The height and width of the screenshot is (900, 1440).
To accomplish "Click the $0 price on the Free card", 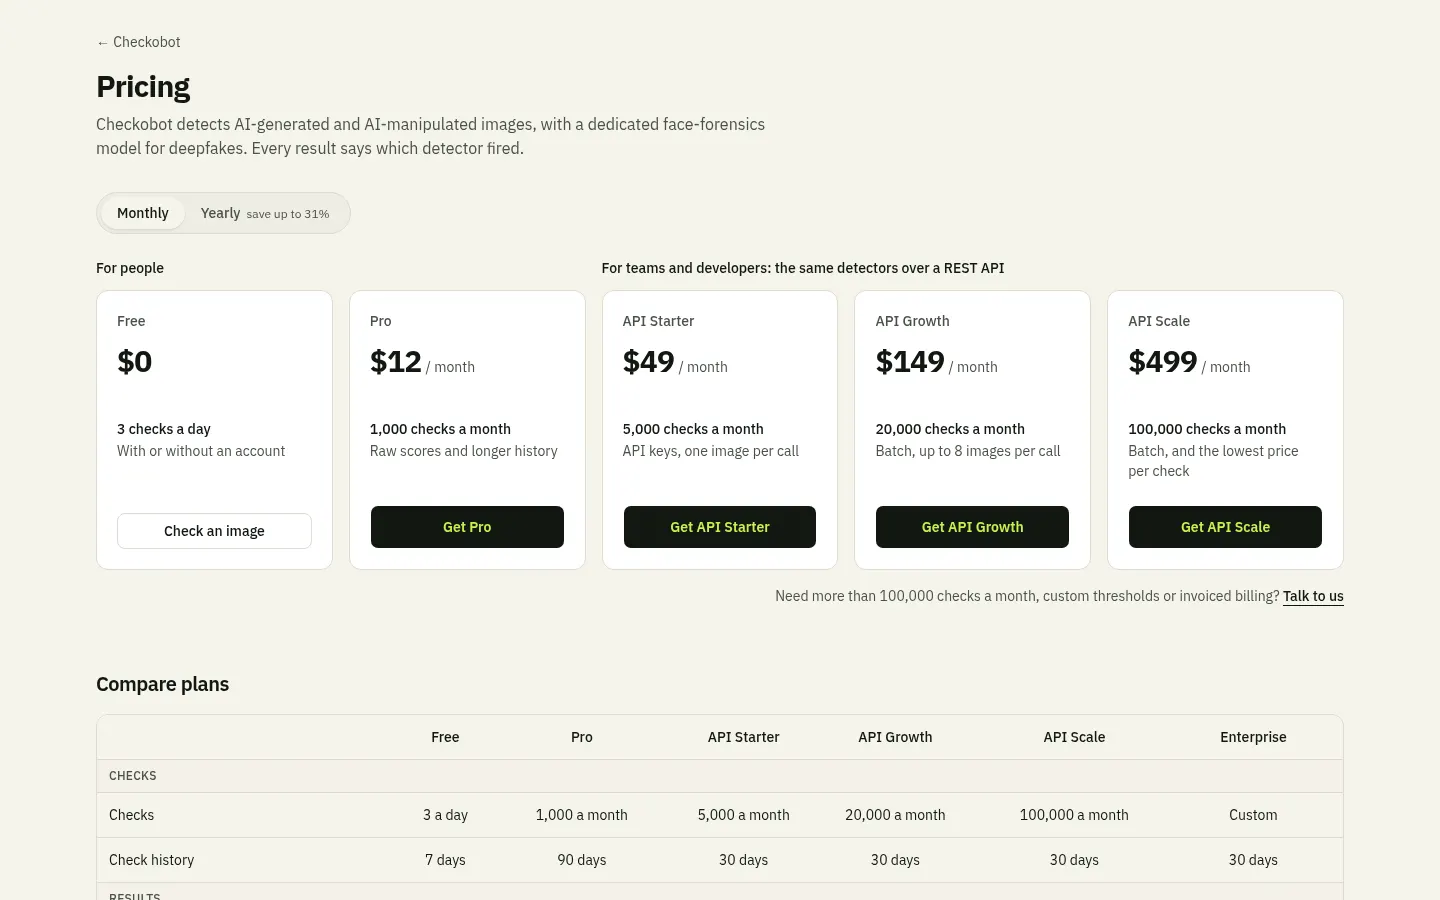I will (135, 361).
